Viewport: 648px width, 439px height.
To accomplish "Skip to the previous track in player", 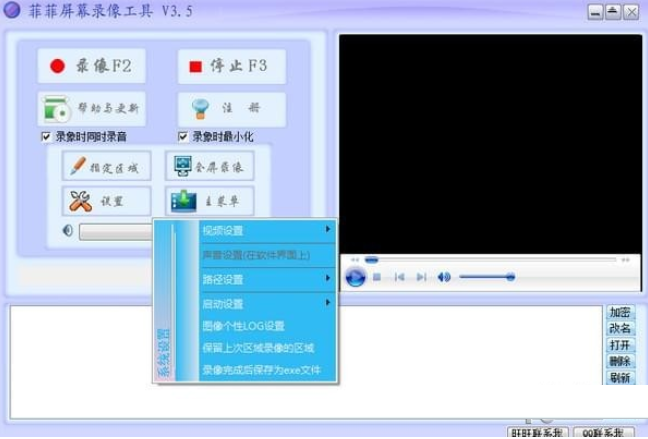I will [399, 277].
